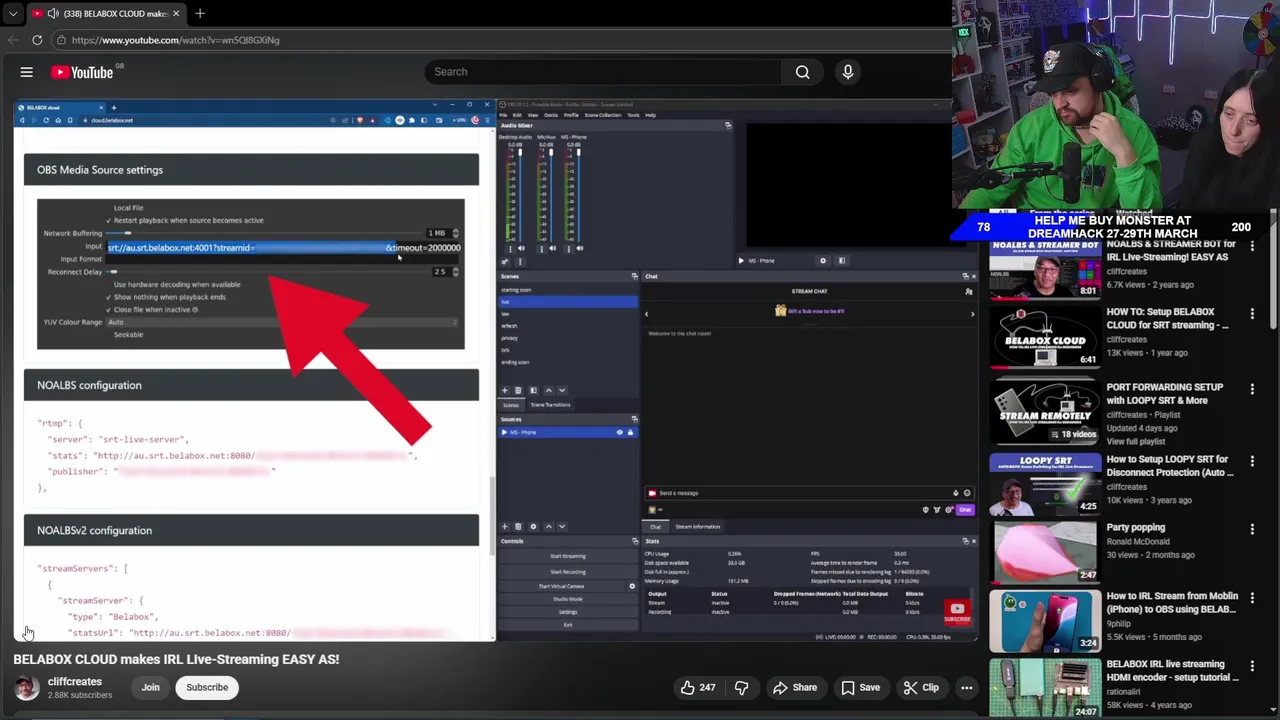Open title HOW TO: Setup BELABOX CLOUD for SRT
This screenshot has height=720, width=1280.
click(1168, 319)
